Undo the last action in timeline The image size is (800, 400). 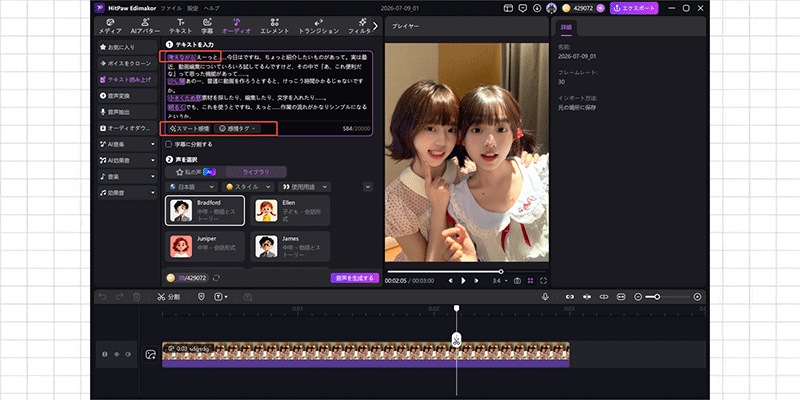pyautogui.click(x=103, y=296)
